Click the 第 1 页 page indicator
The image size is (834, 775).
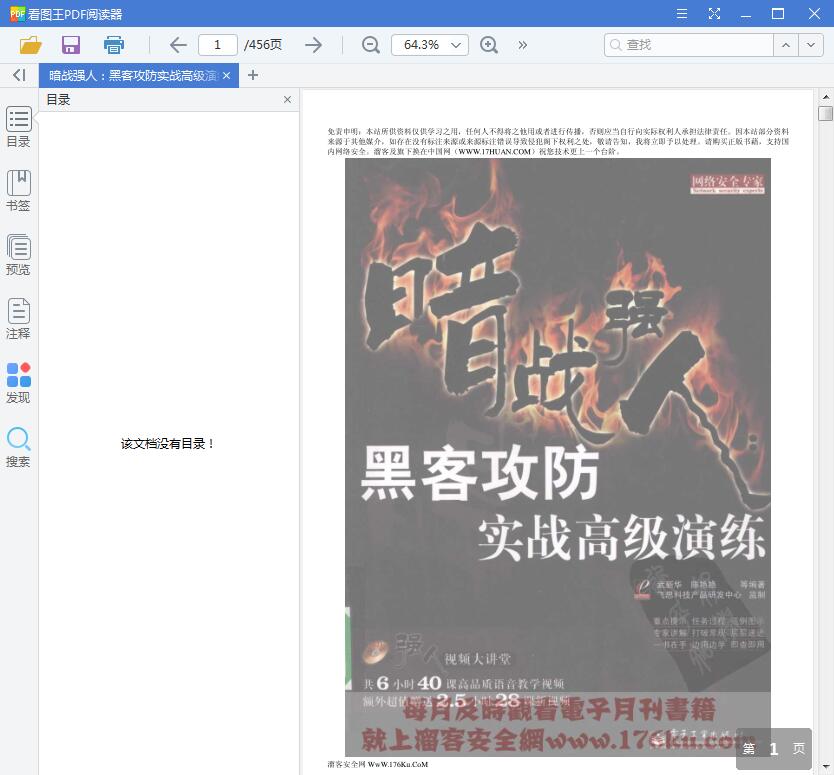773,749
